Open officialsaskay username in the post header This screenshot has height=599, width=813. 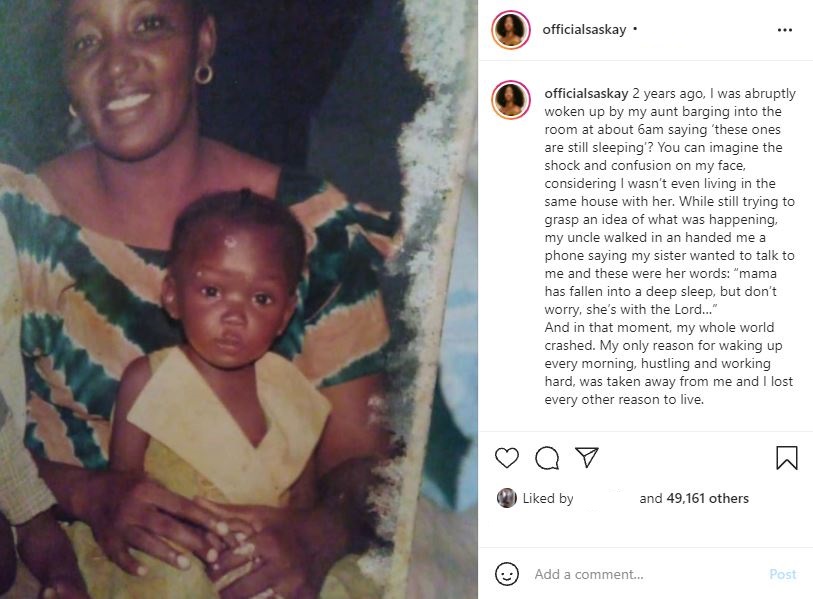[x=584, y=30]
